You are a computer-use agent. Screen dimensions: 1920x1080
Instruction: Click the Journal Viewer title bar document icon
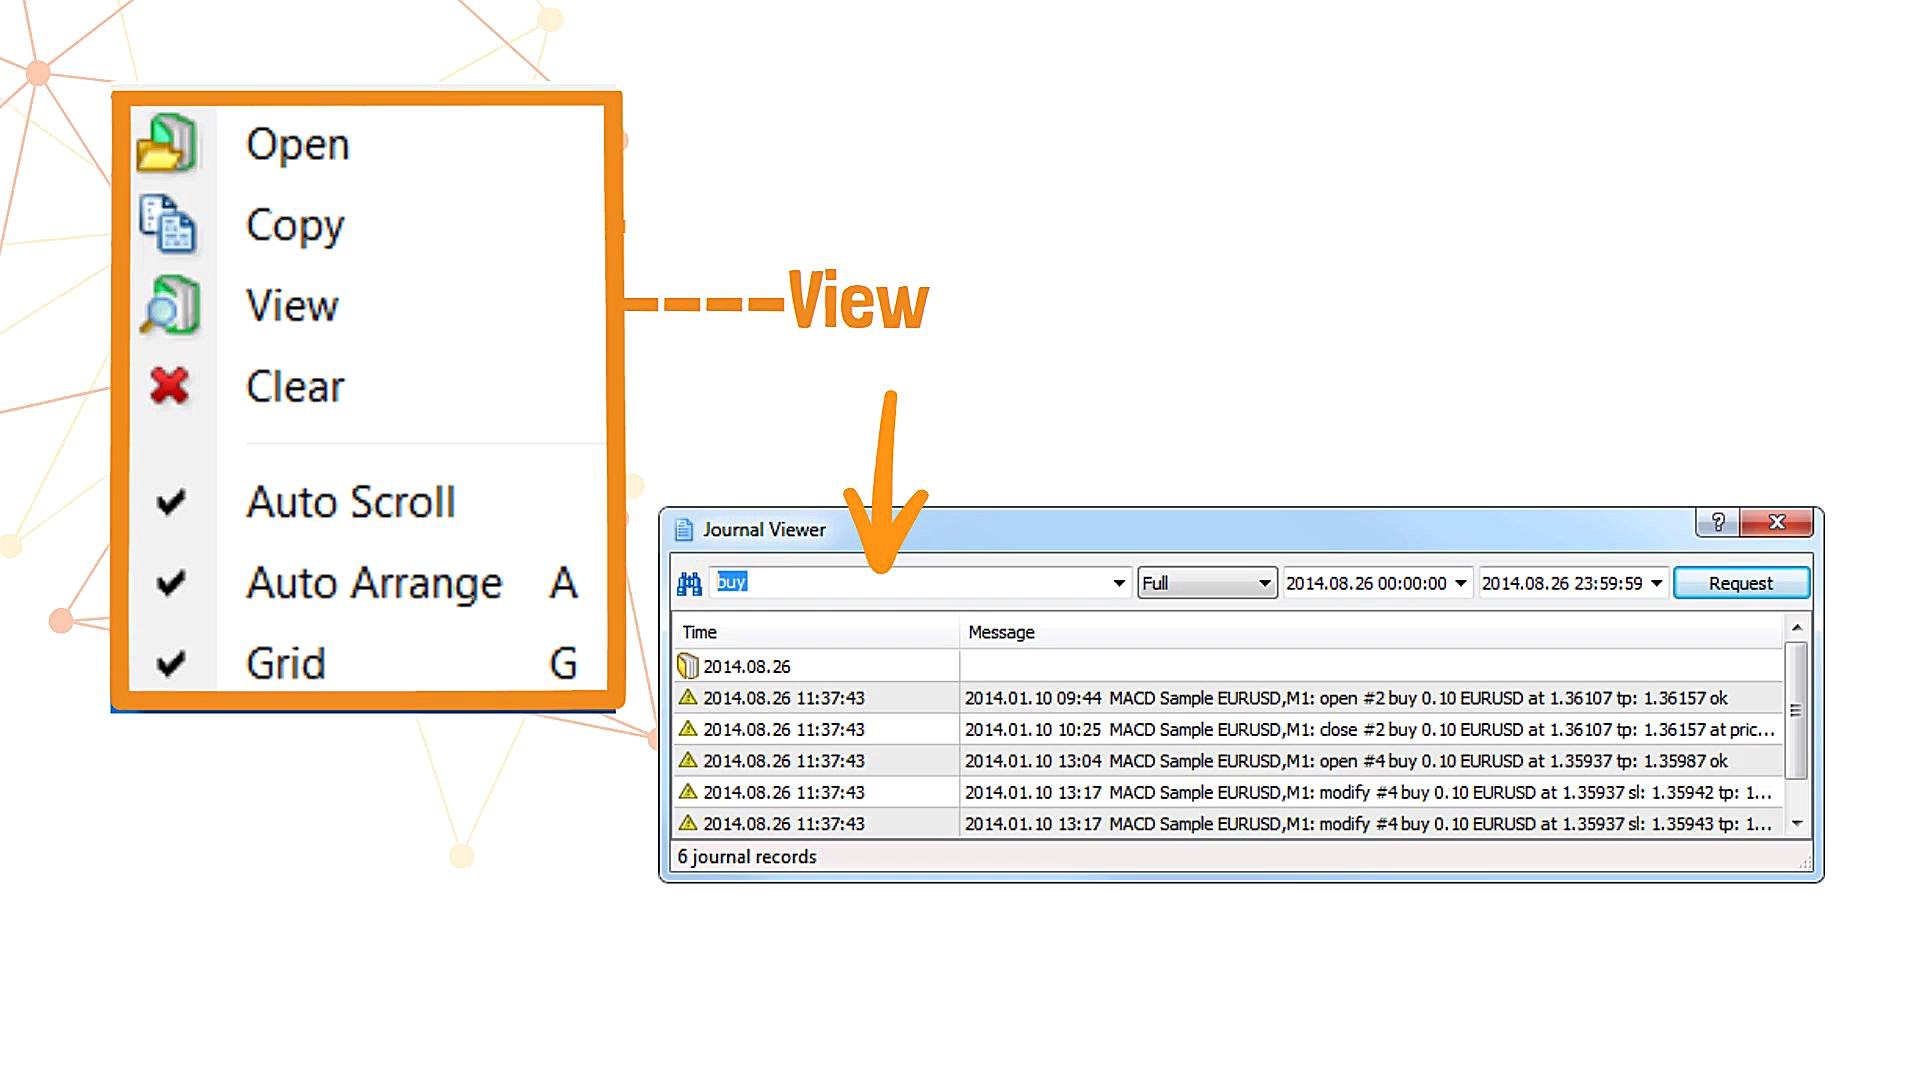(x=684, y=529)
